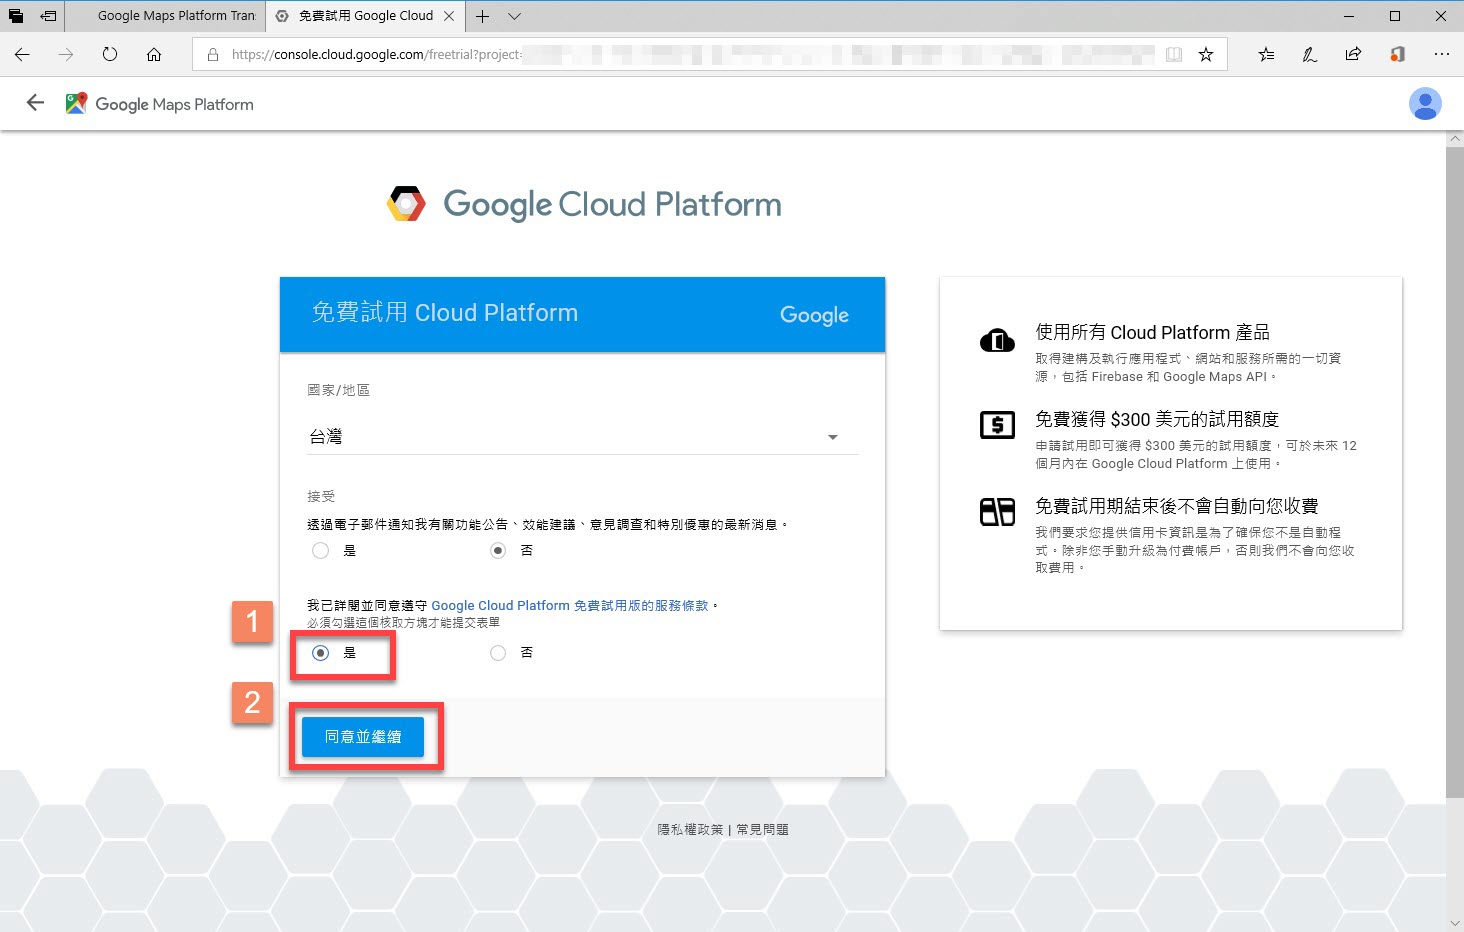Click the credit card icon beside 免費試用期結束
The width and height of the screenshot is (1464, 932).
997,512
